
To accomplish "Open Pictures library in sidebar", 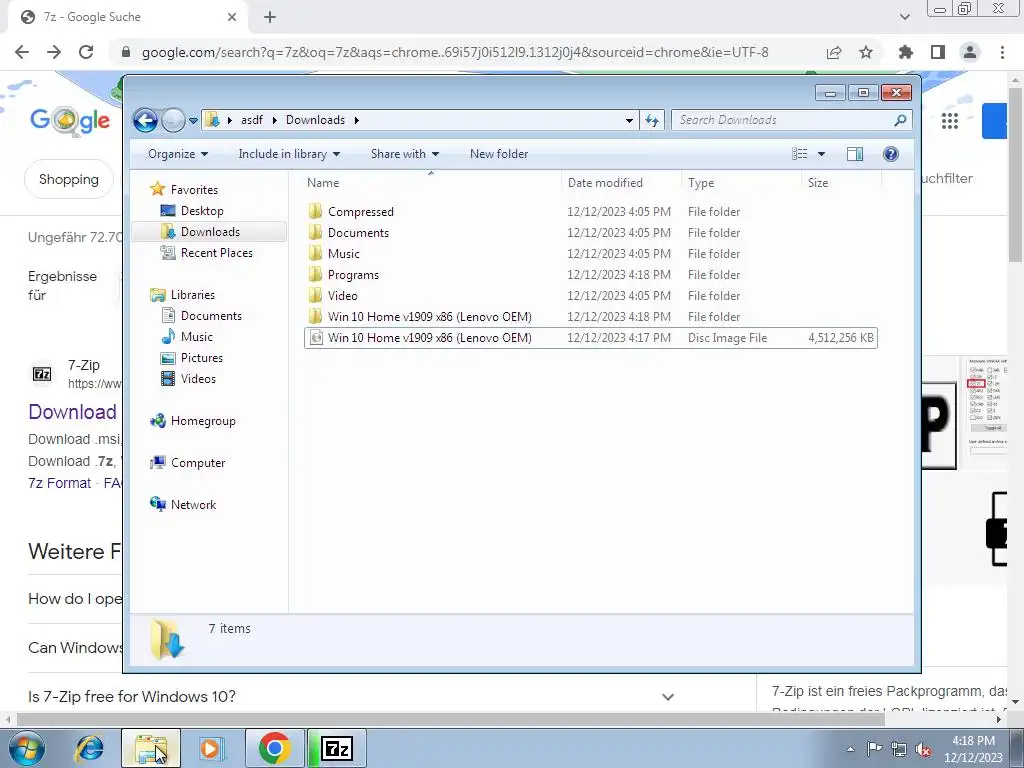I will [202, 358].
